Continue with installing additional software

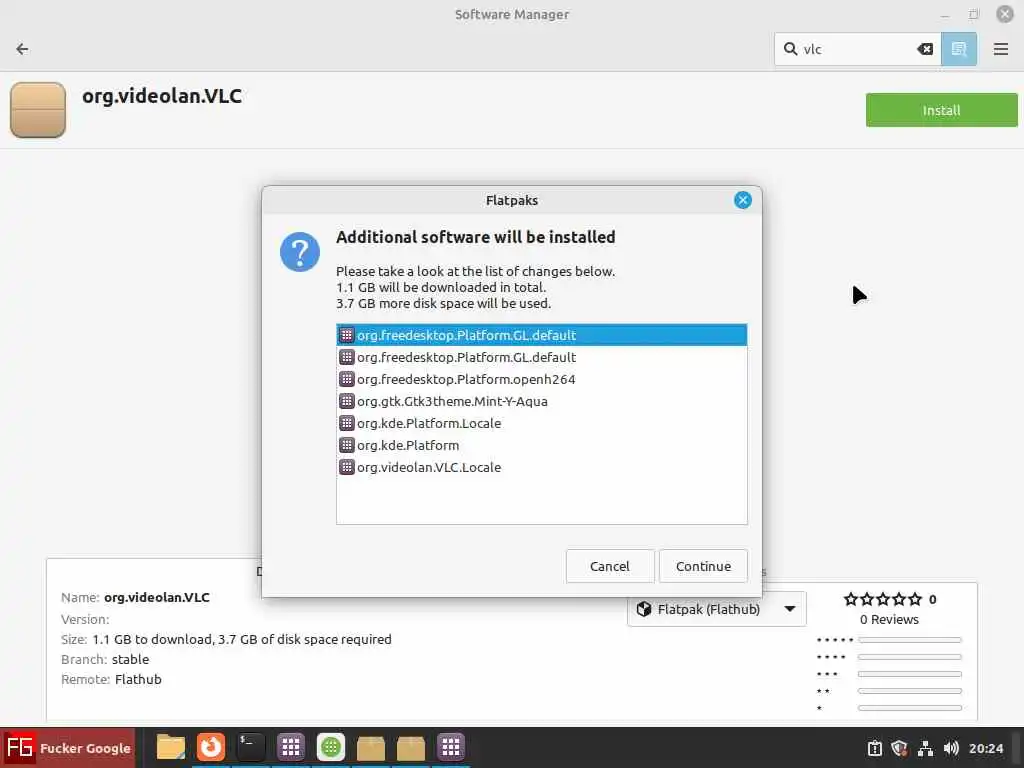click(703, 566)
